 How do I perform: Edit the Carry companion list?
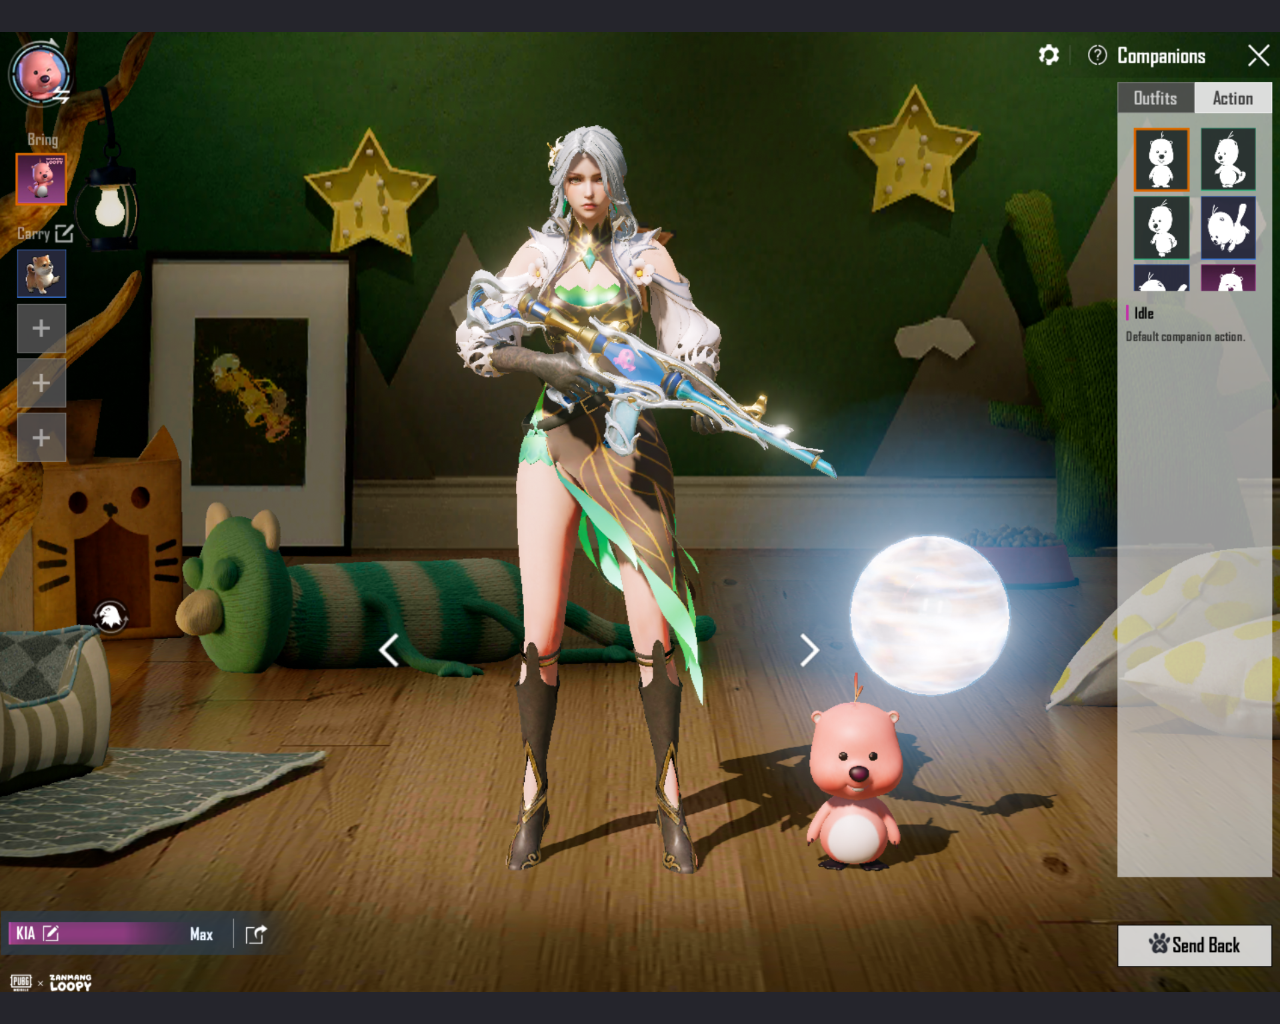(64, 233)
